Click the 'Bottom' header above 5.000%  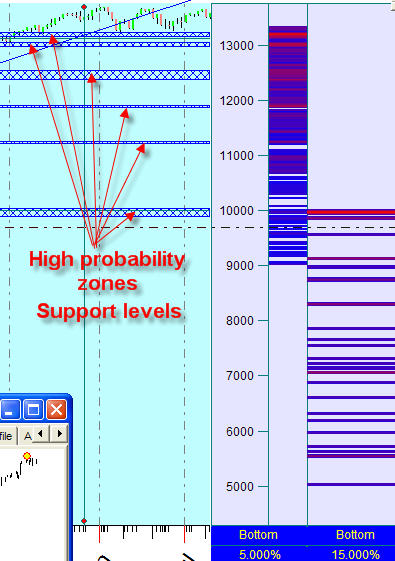(x=258, y=535)
